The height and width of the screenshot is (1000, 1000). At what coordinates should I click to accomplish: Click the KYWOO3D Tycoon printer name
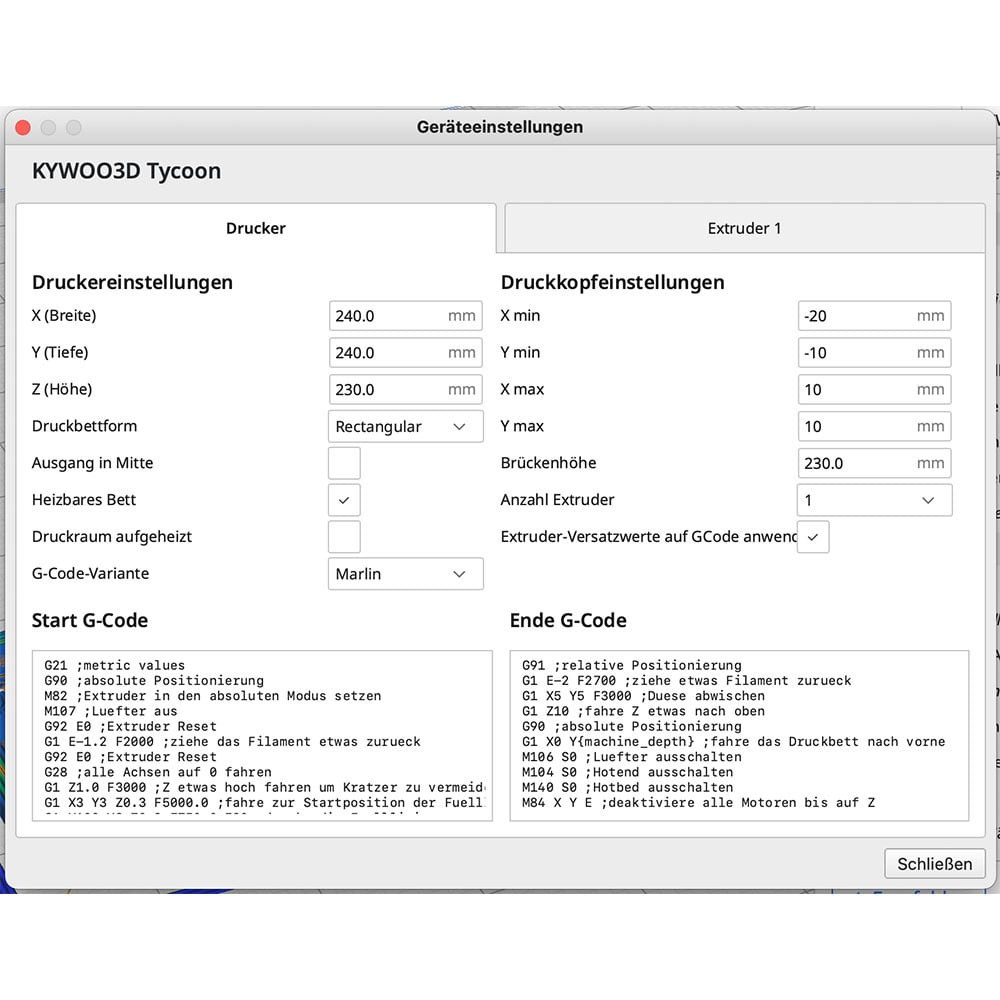click(x=126, y=171)
